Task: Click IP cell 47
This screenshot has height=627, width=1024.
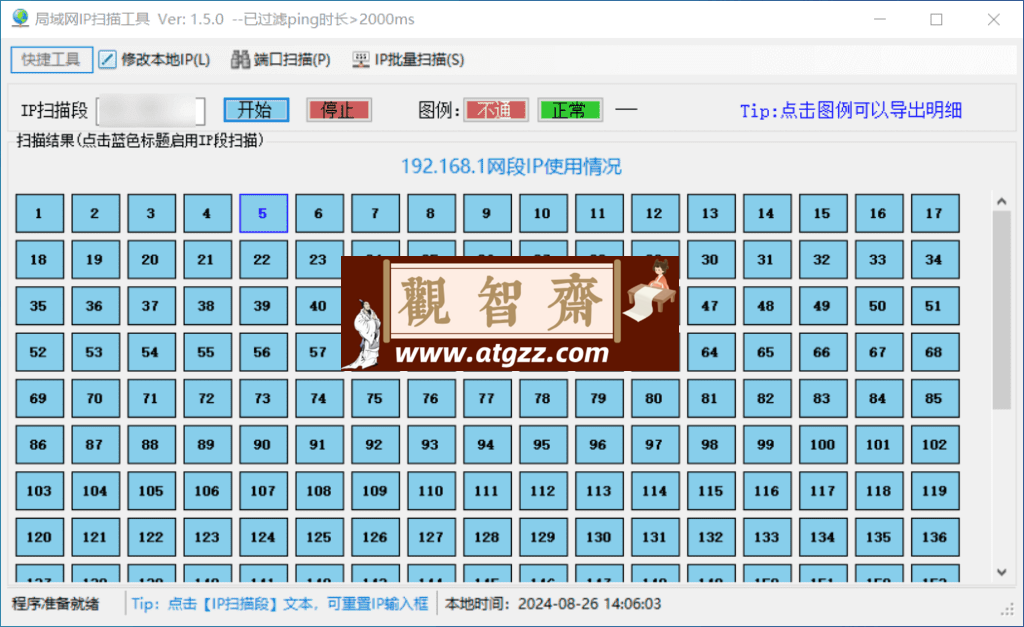Action: [711, 306]
